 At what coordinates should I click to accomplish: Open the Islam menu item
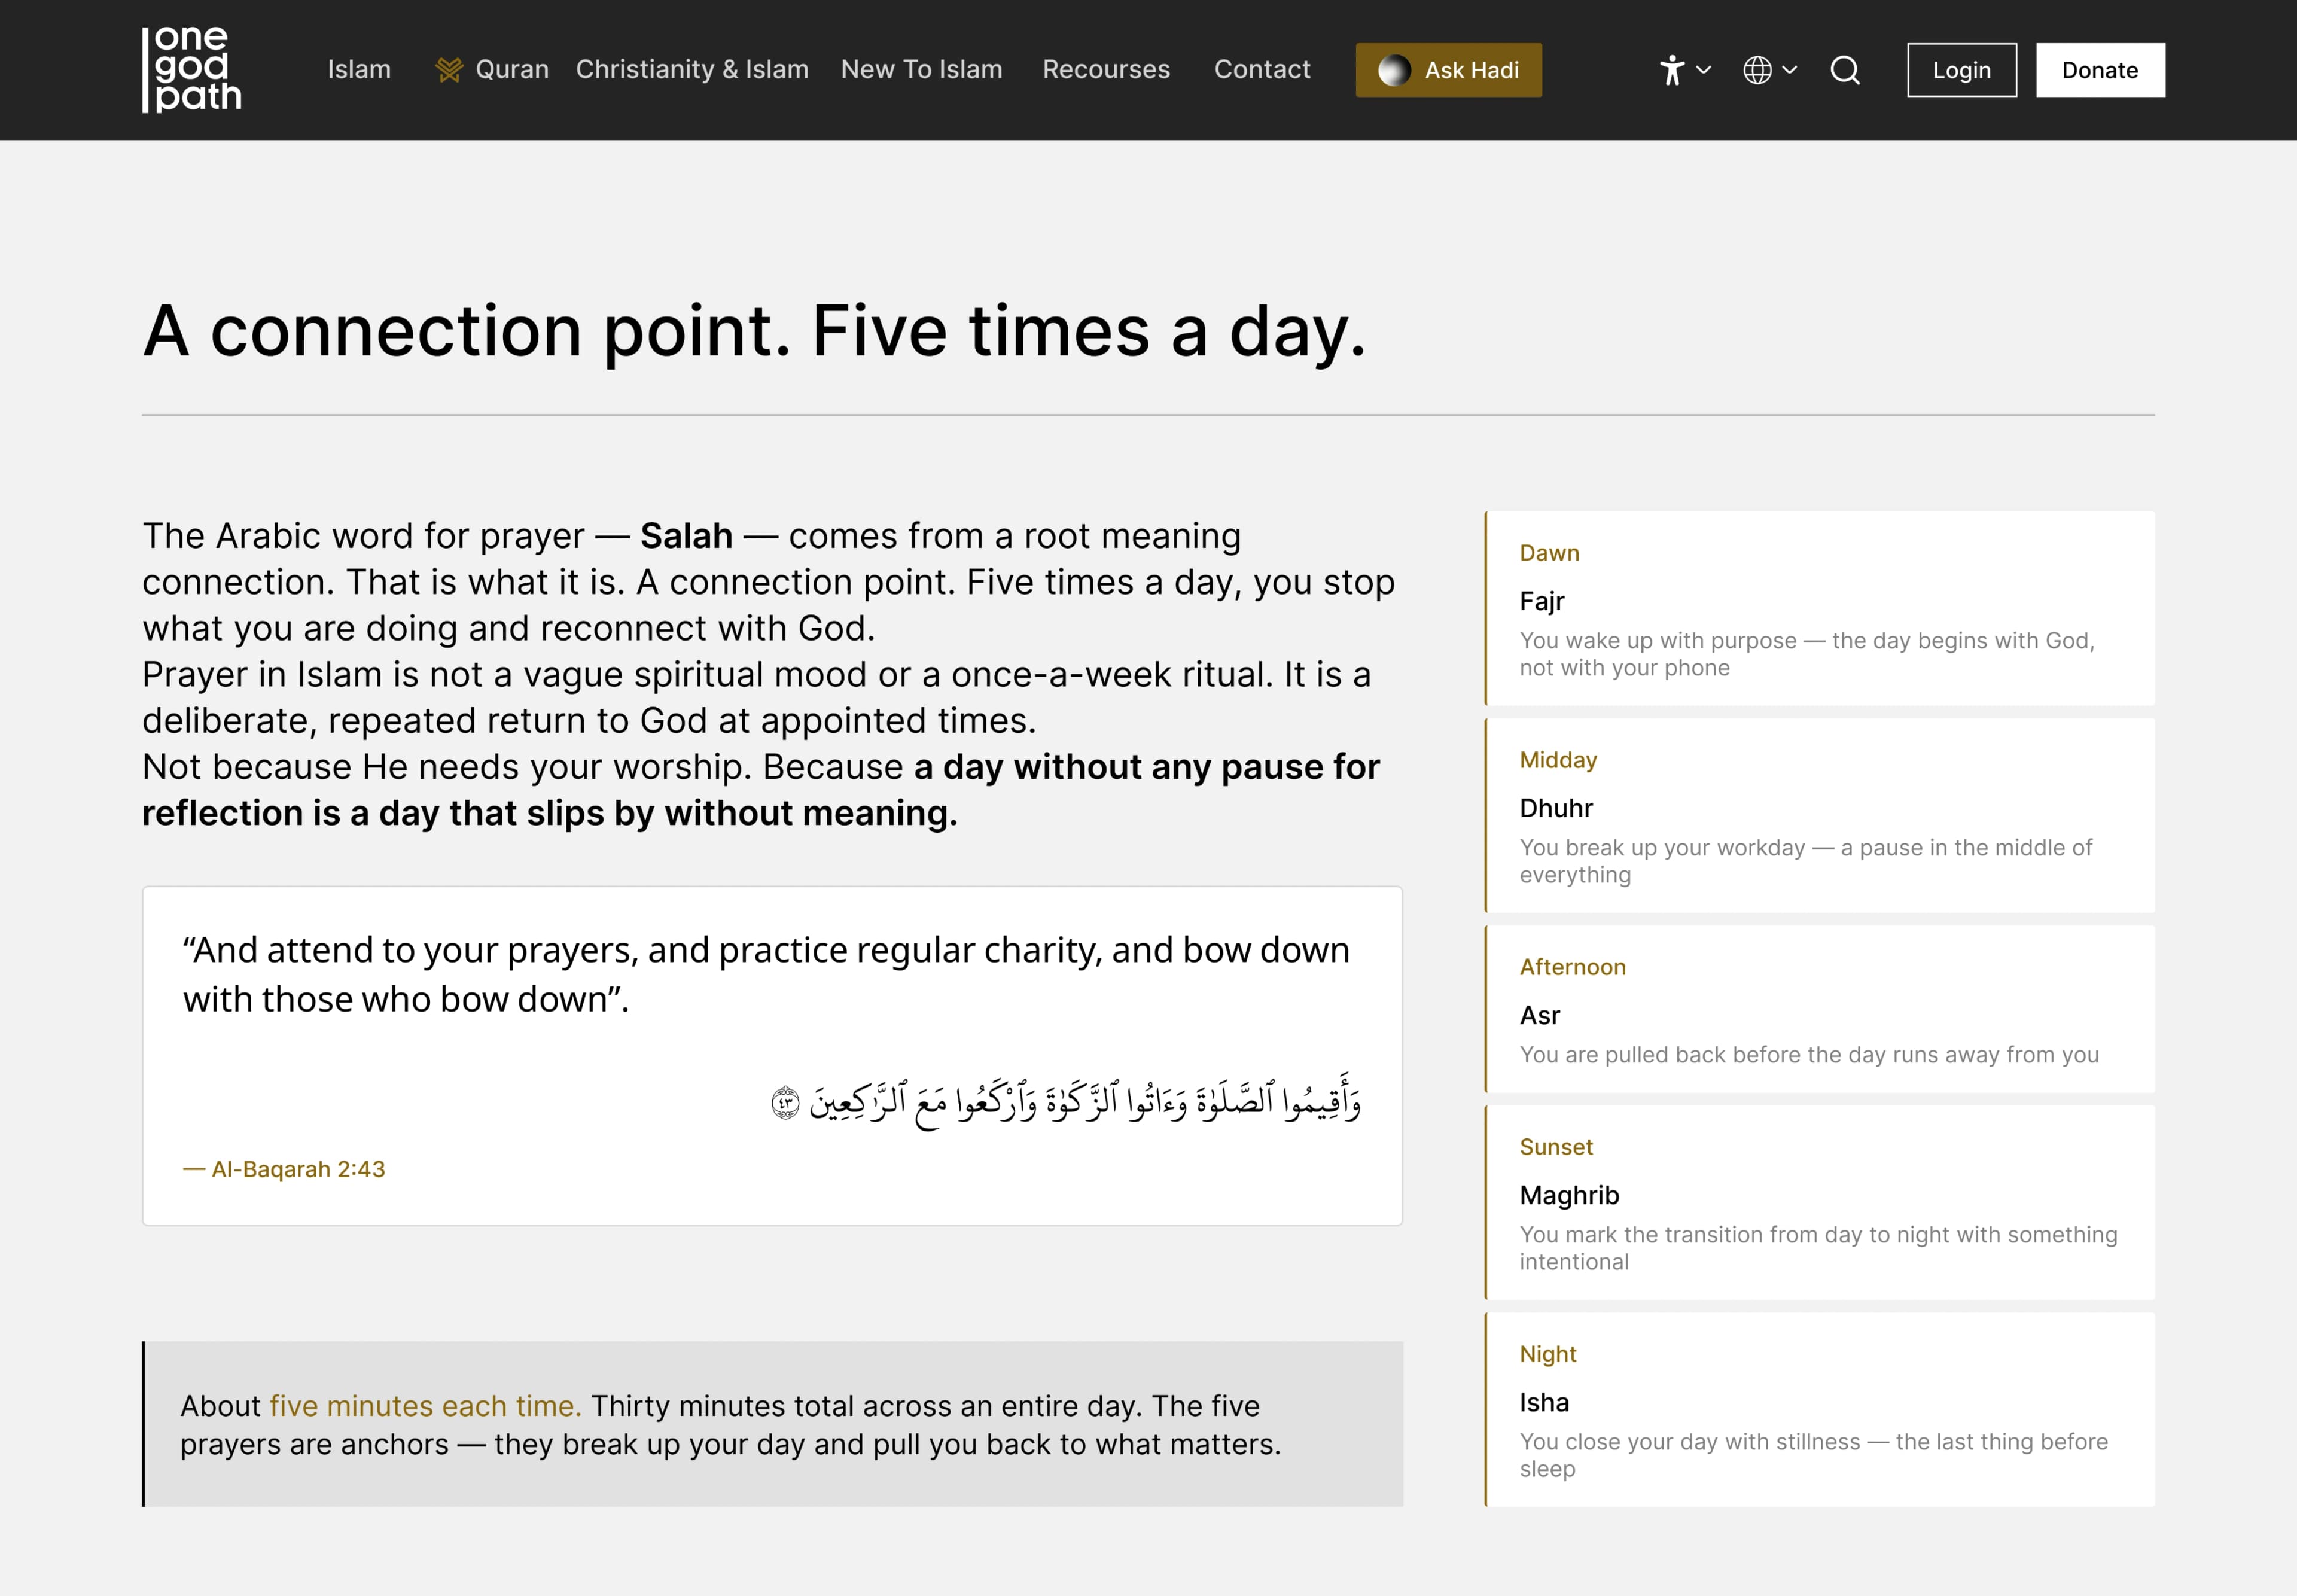[x=359, y=70]
